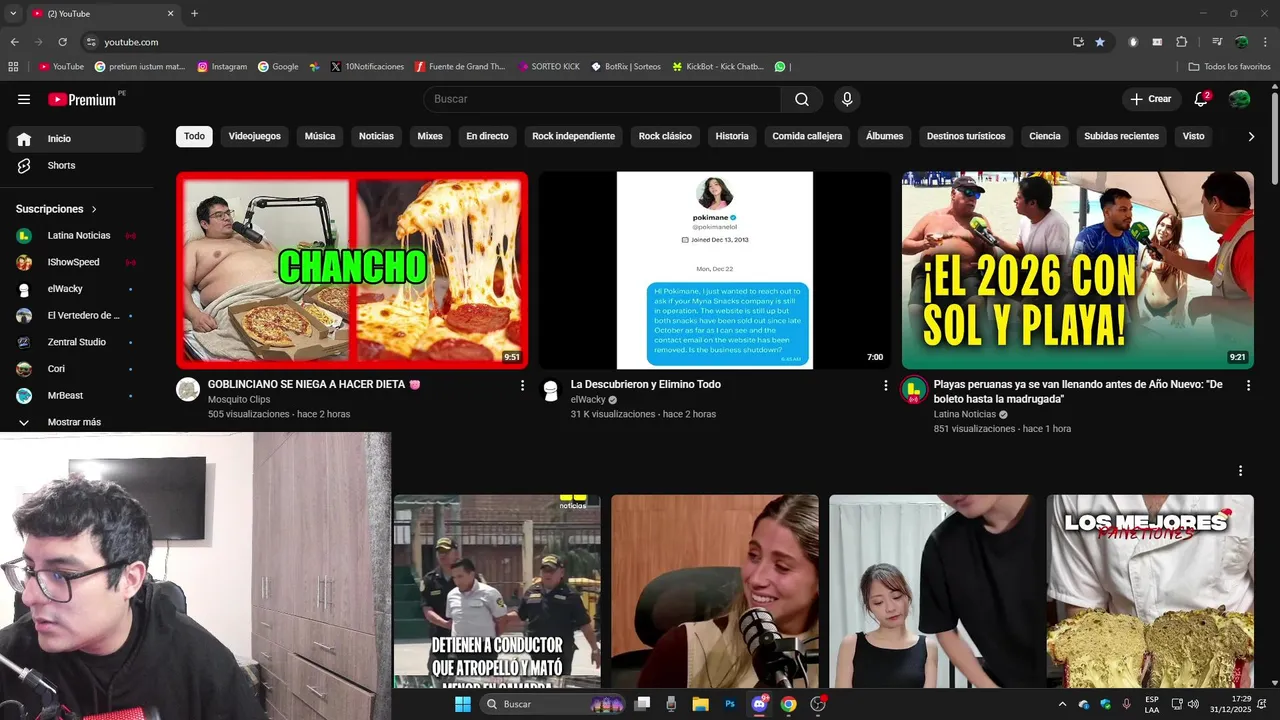1280x720 pixels.
Task: Click the YouTube search input field
Action: pos(602,99)
